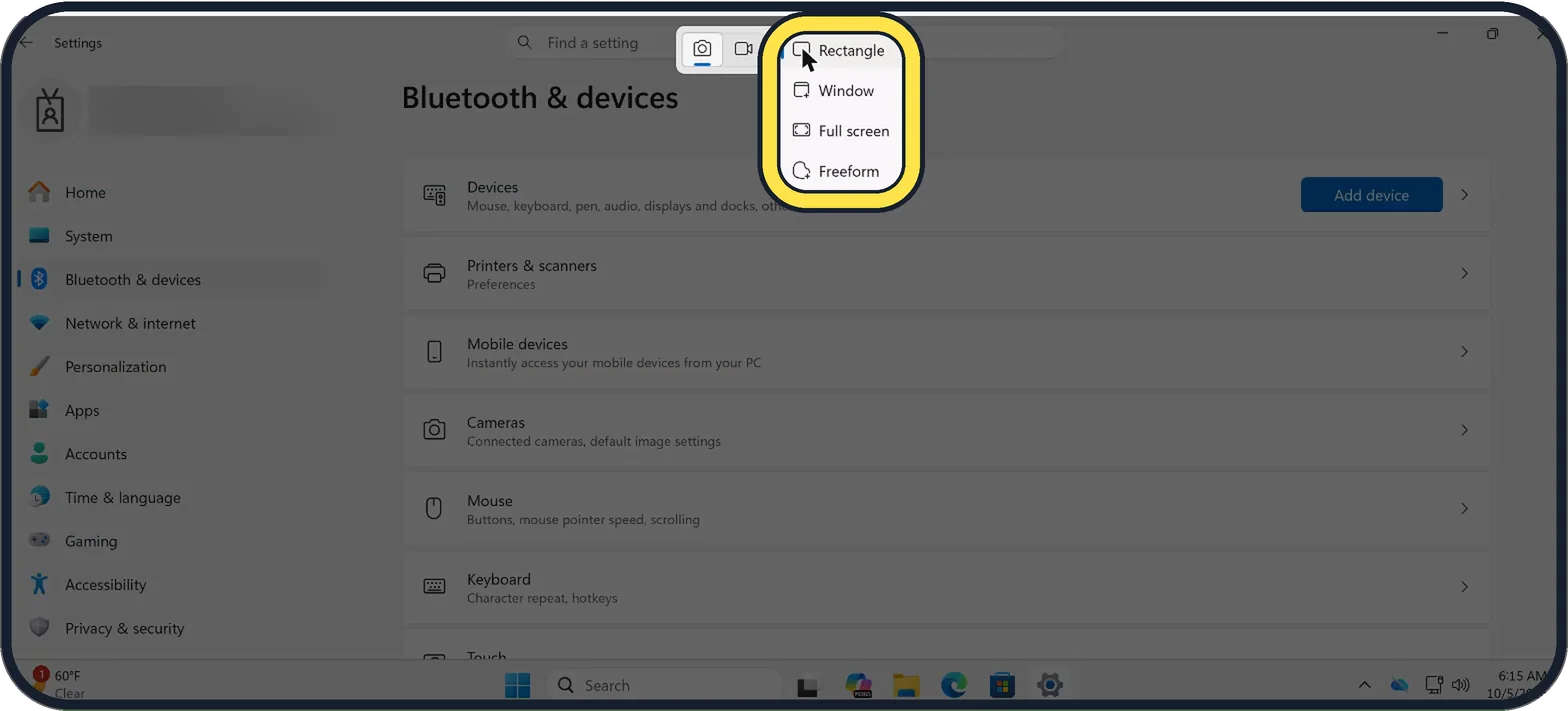Click the user account avatar icon
Viewport: 1568px width, 711px height.
point(49,111)
